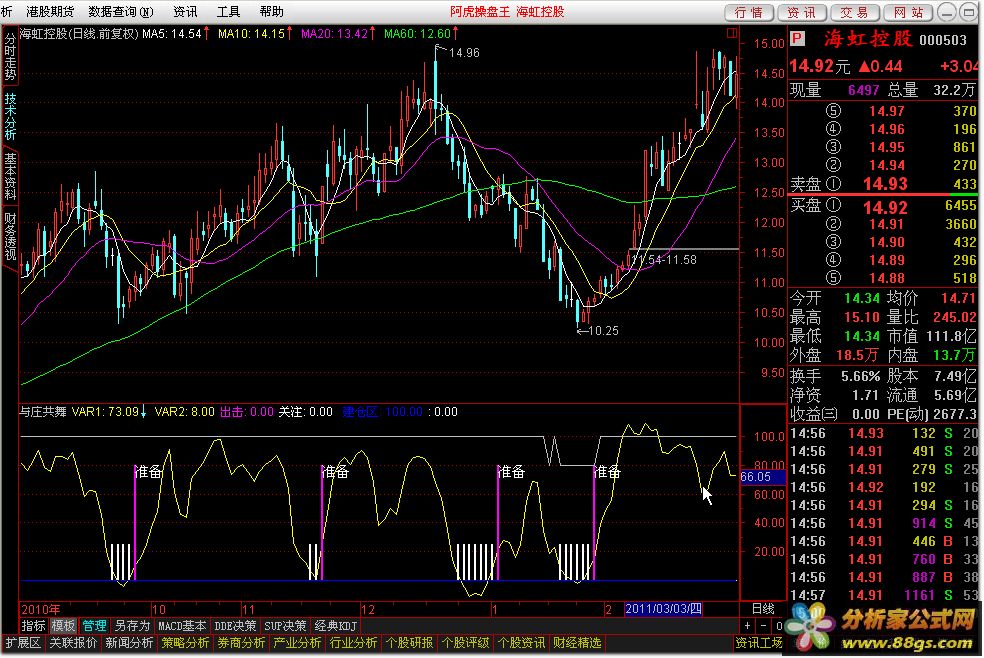Click the 日线 period selector
The height and width of the screenshot is (658, 984).
(x=763, y=608)
